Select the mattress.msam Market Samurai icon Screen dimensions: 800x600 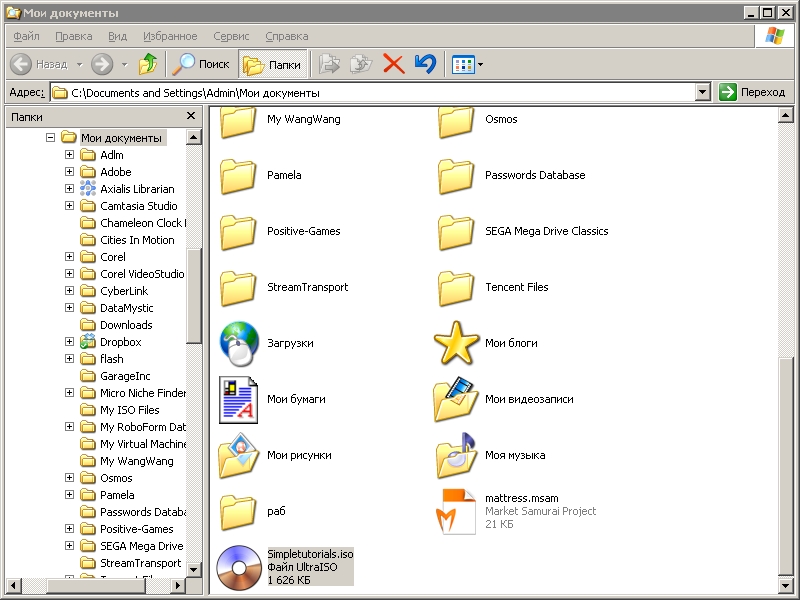click(456, 512)
